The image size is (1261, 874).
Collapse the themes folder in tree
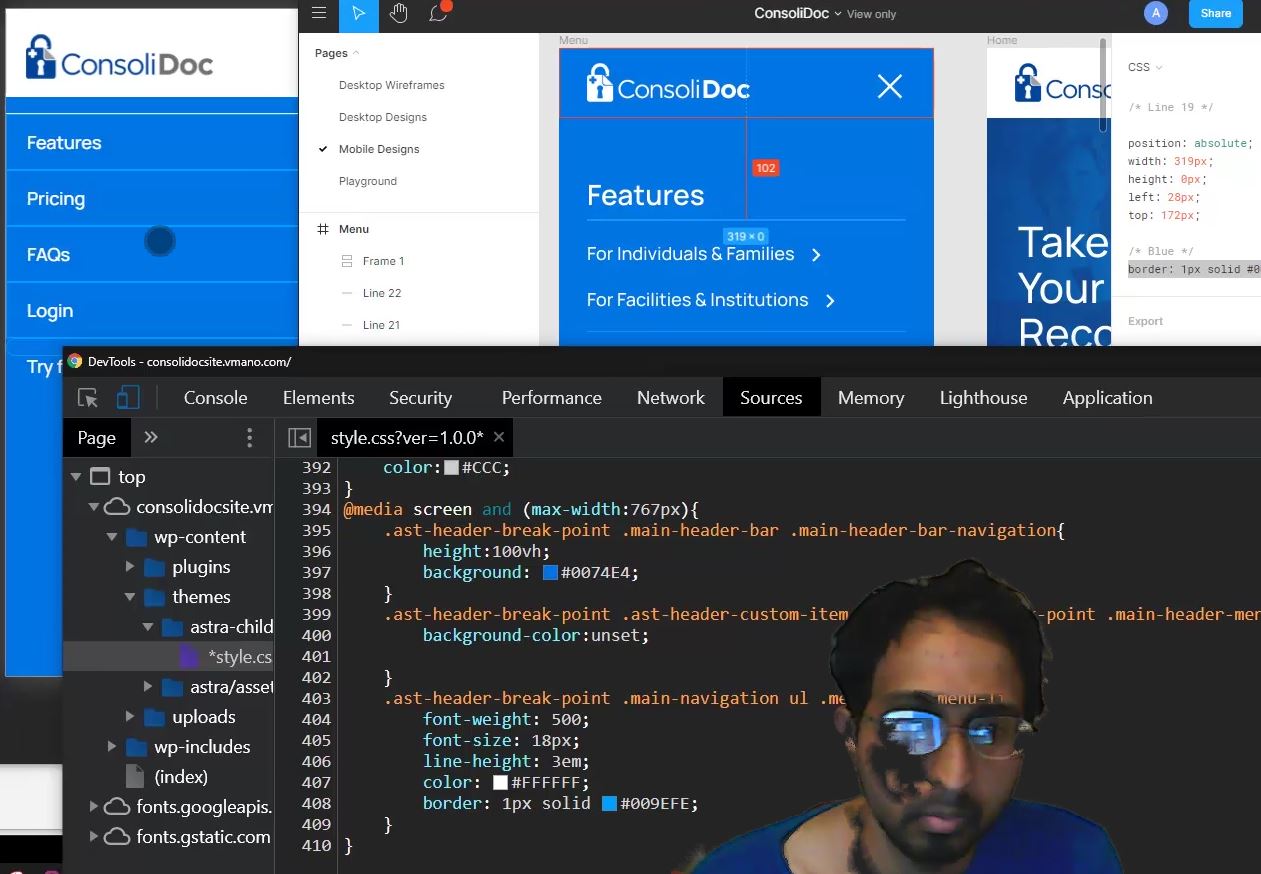click(x=130, y=597)
